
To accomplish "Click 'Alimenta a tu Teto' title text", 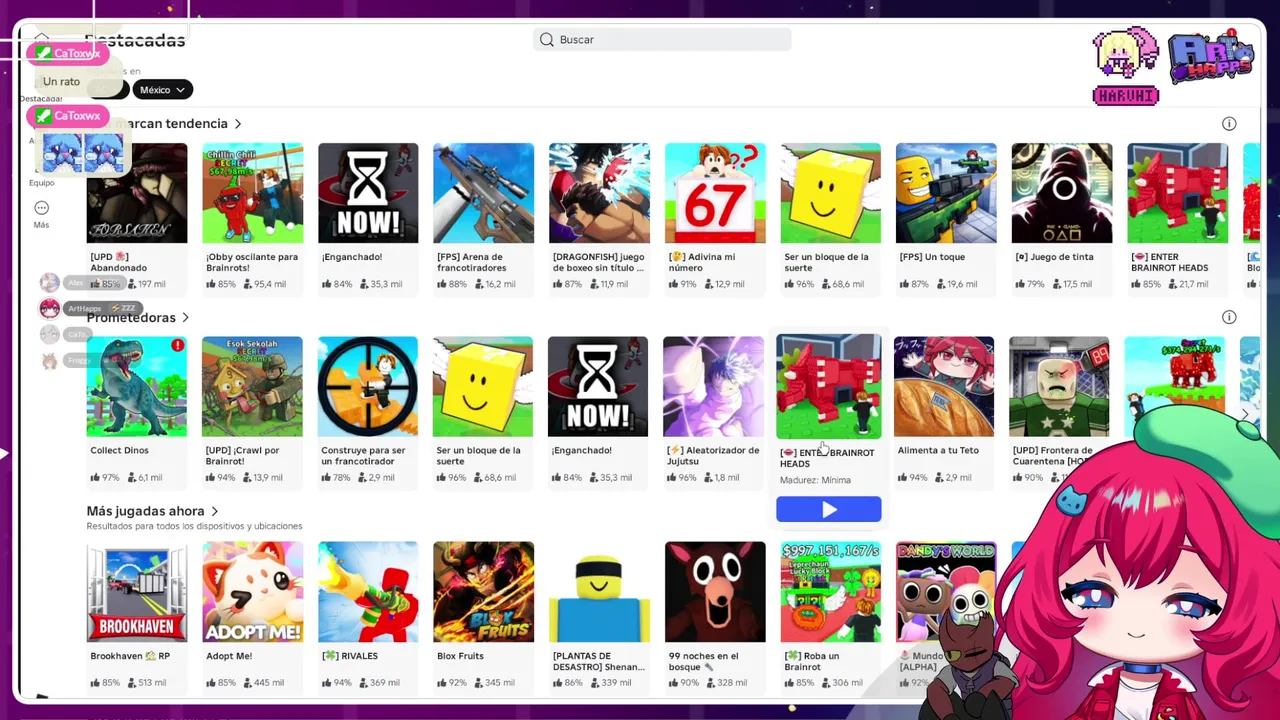I will pos(938,451).
